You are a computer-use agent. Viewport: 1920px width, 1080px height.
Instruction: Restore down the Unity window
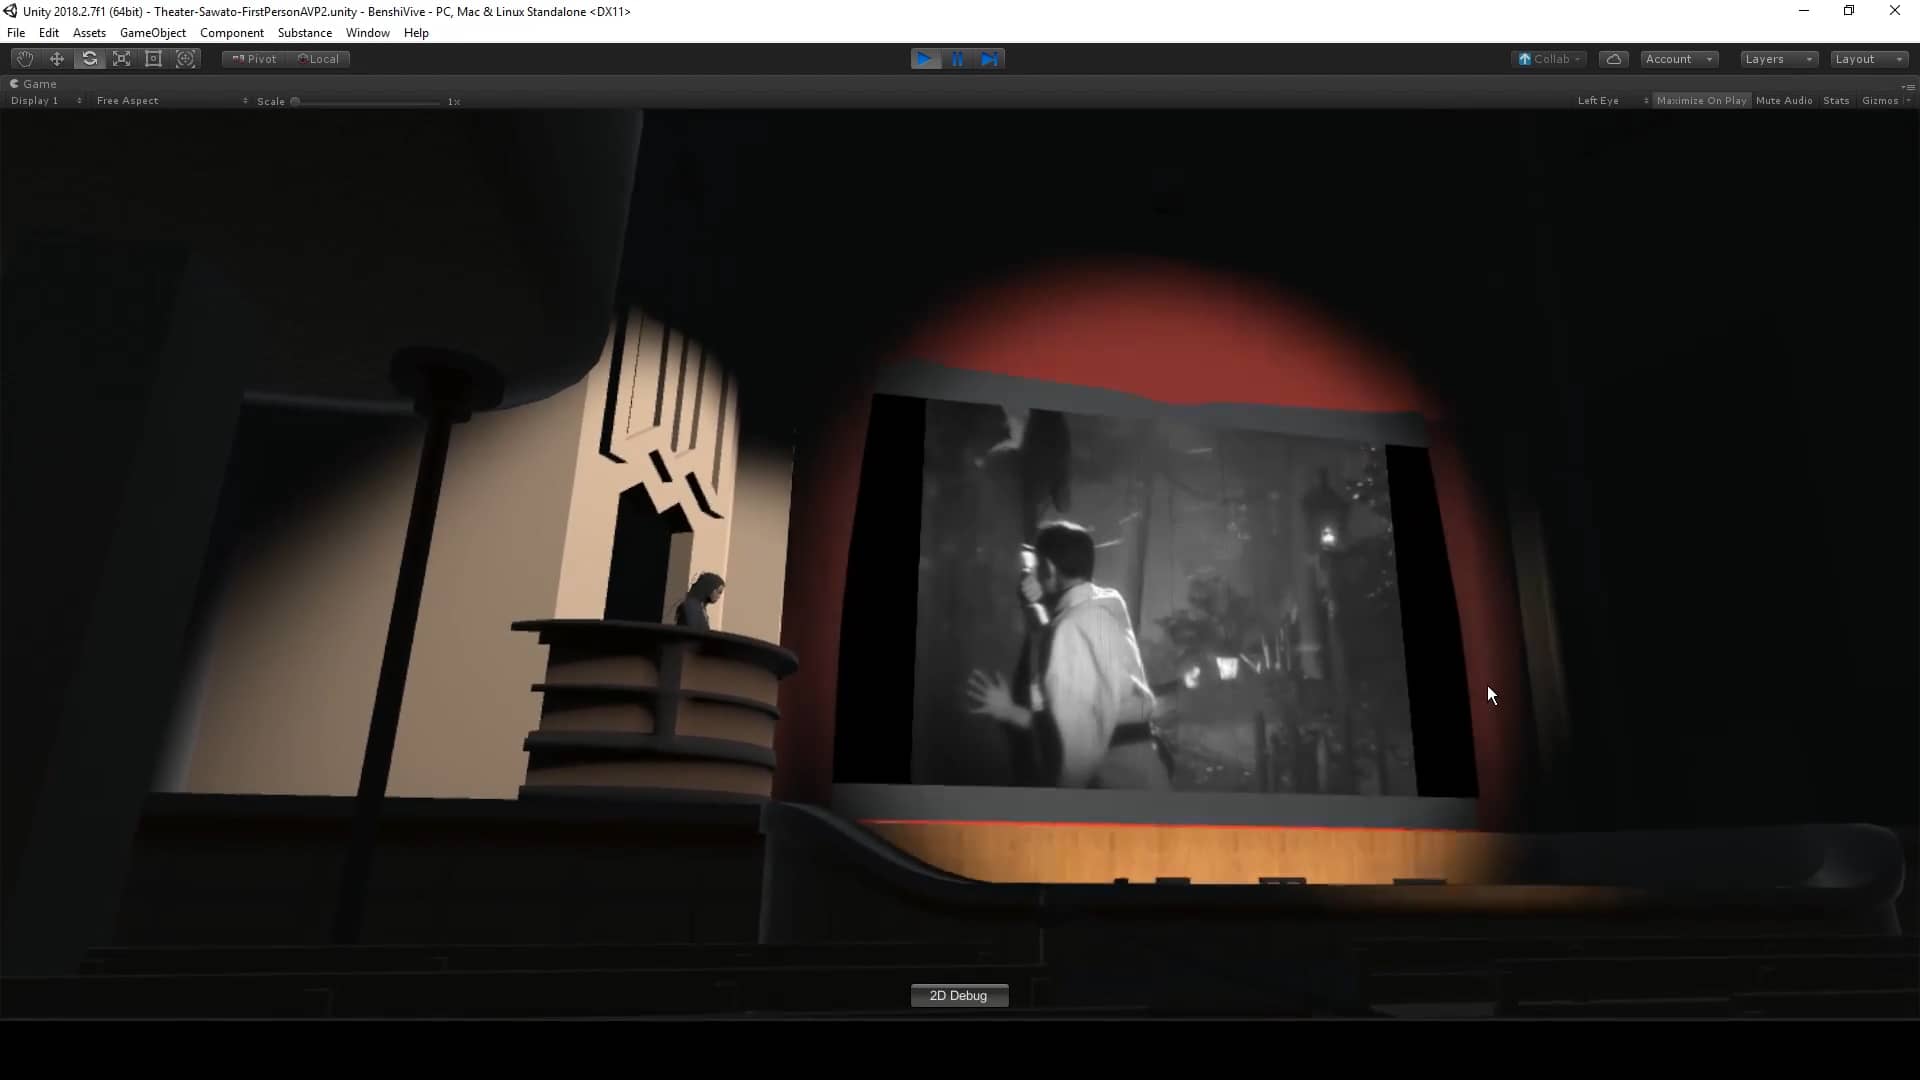click(1849, 11)
